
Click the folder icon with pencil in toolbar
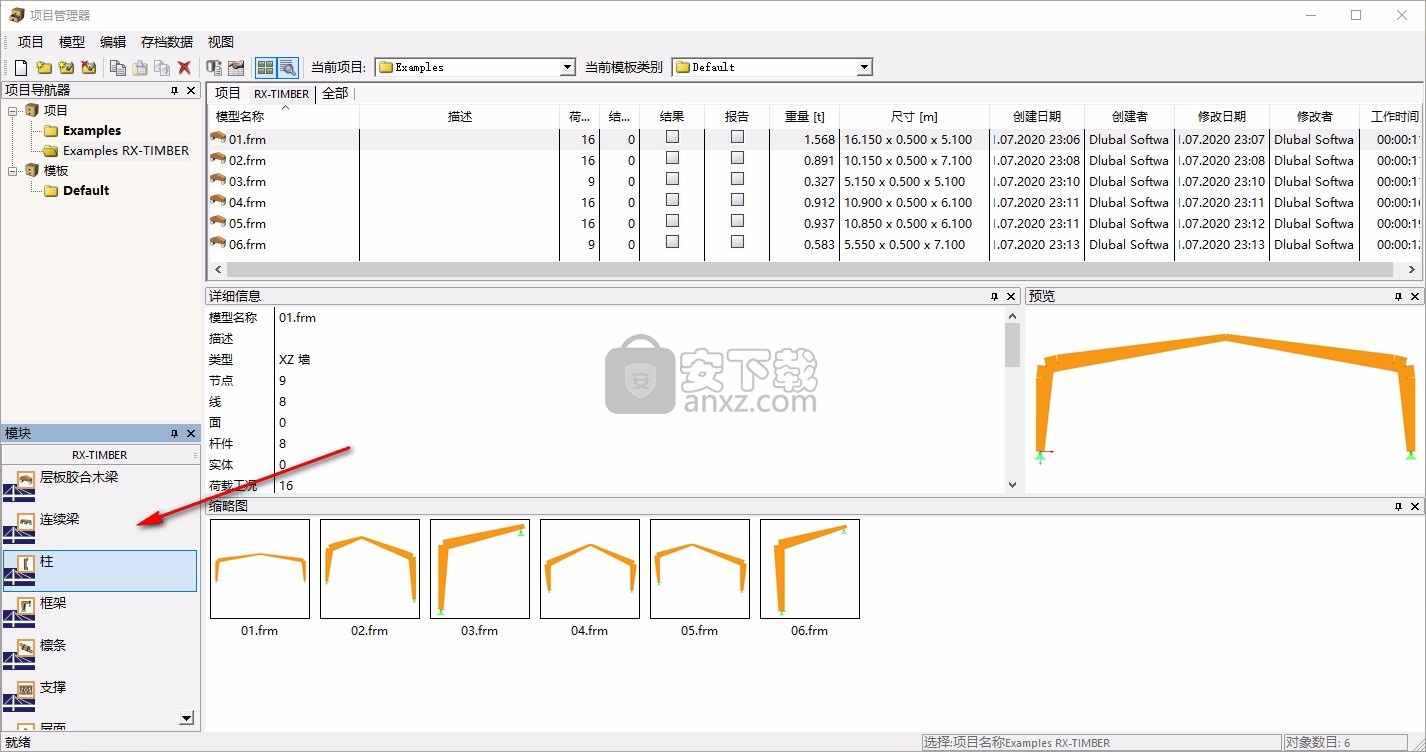click(x=66, y=67)
